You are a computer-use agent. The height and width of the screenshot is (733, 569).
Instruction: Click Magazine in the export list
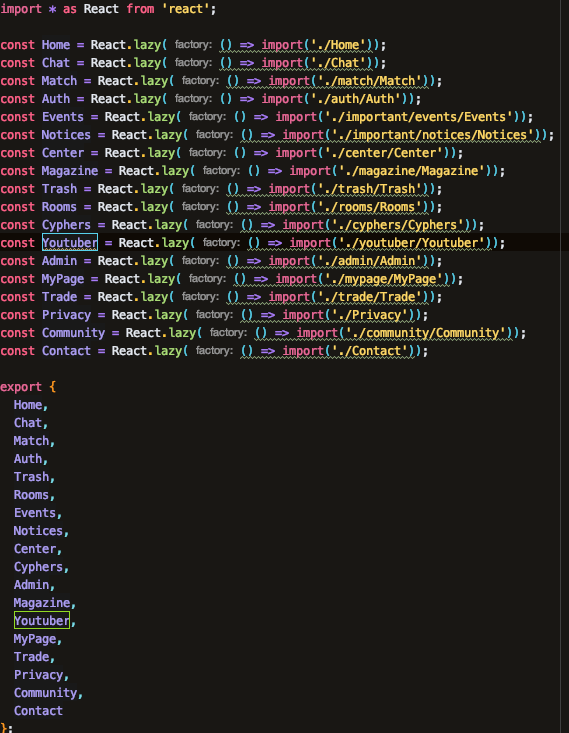pos(42,603)
